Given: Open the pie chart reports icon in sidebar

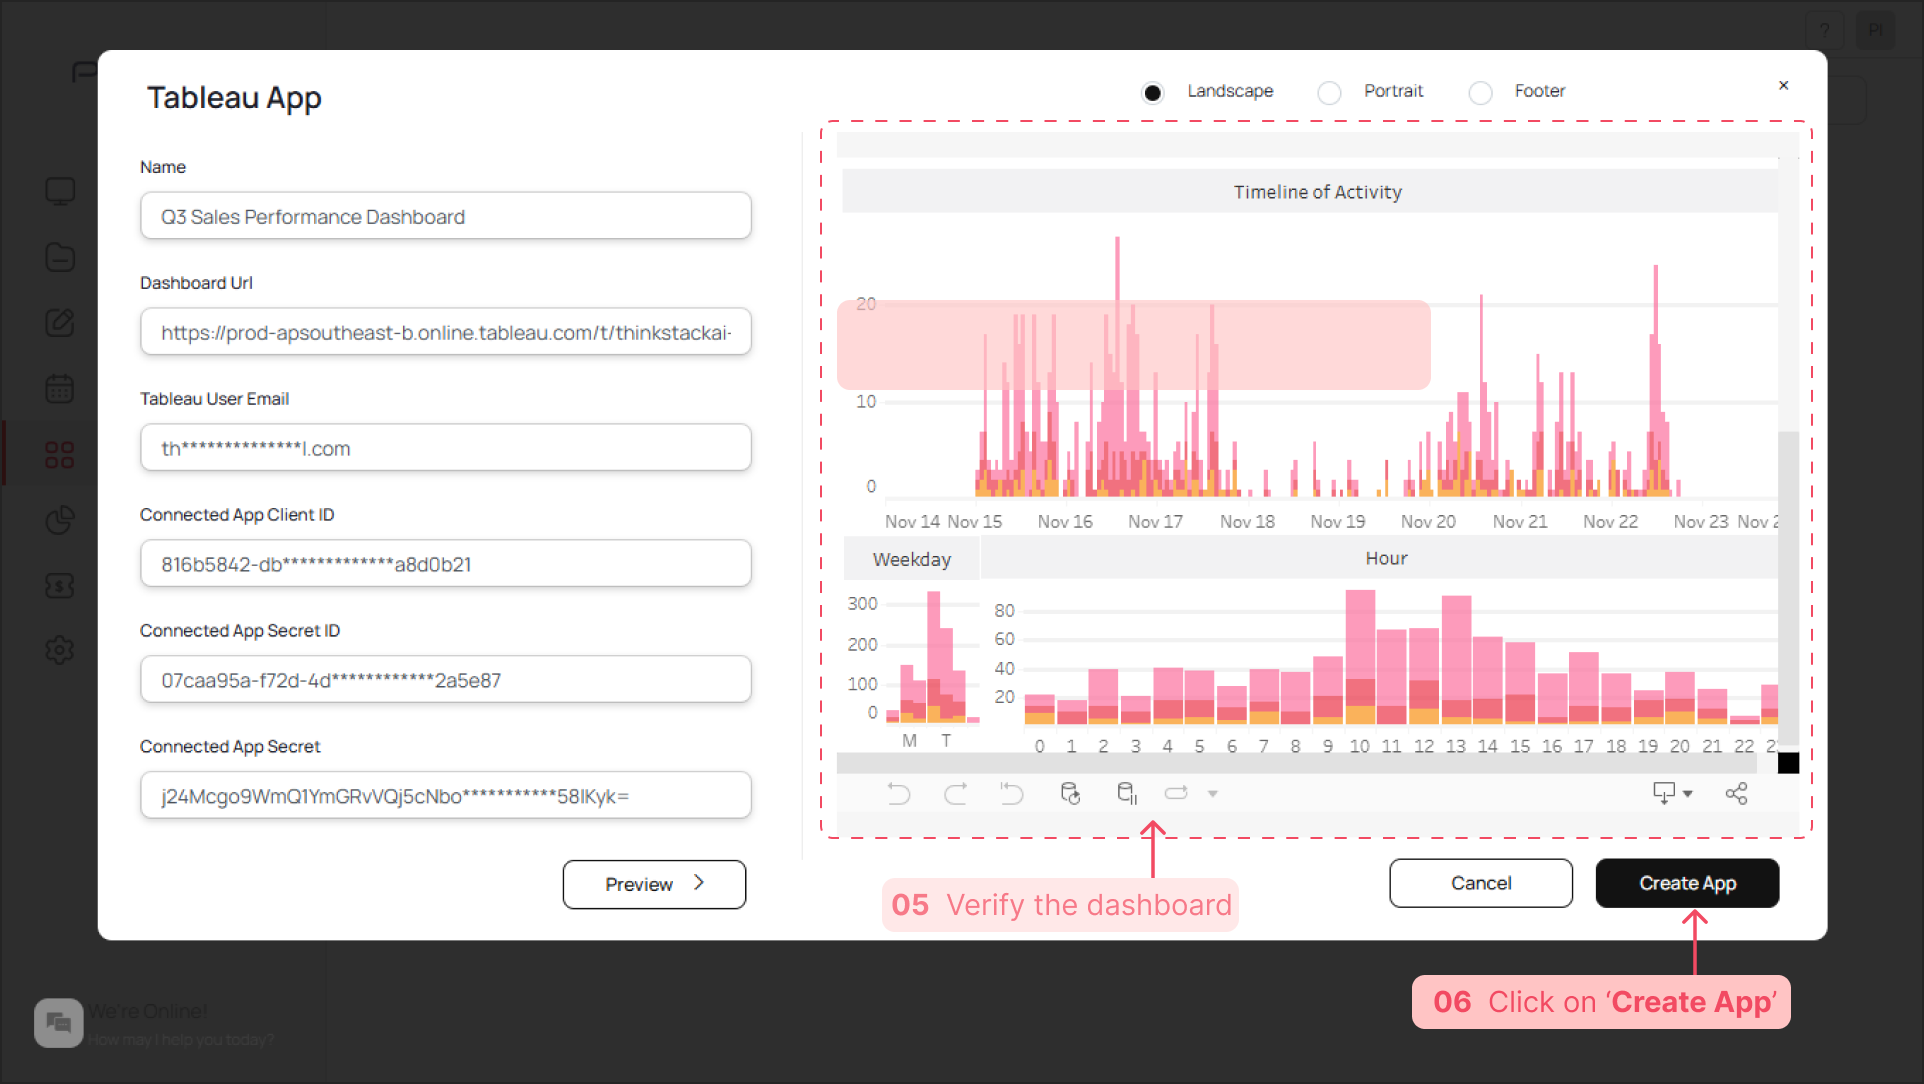Looking at the screenshot, I should tap(60, 520).
